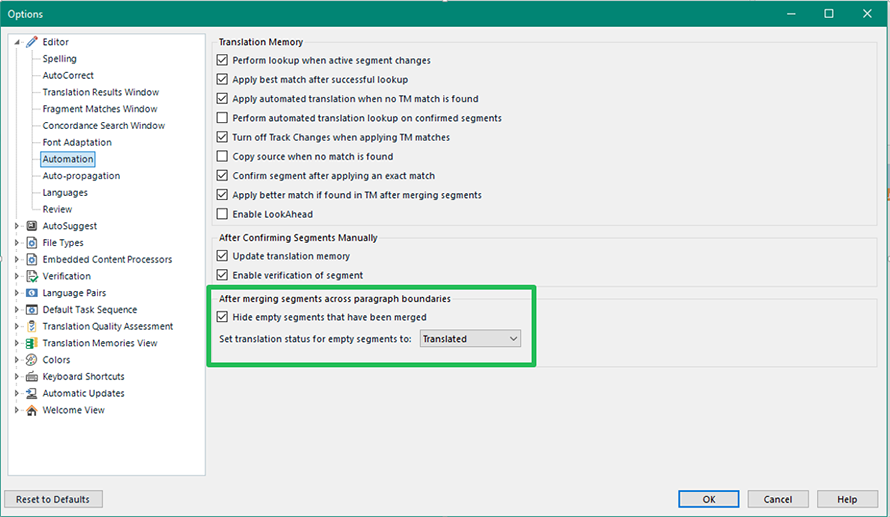
Task: Uncheck Hide empty segments that have been merged
Action: pos(223,317)
